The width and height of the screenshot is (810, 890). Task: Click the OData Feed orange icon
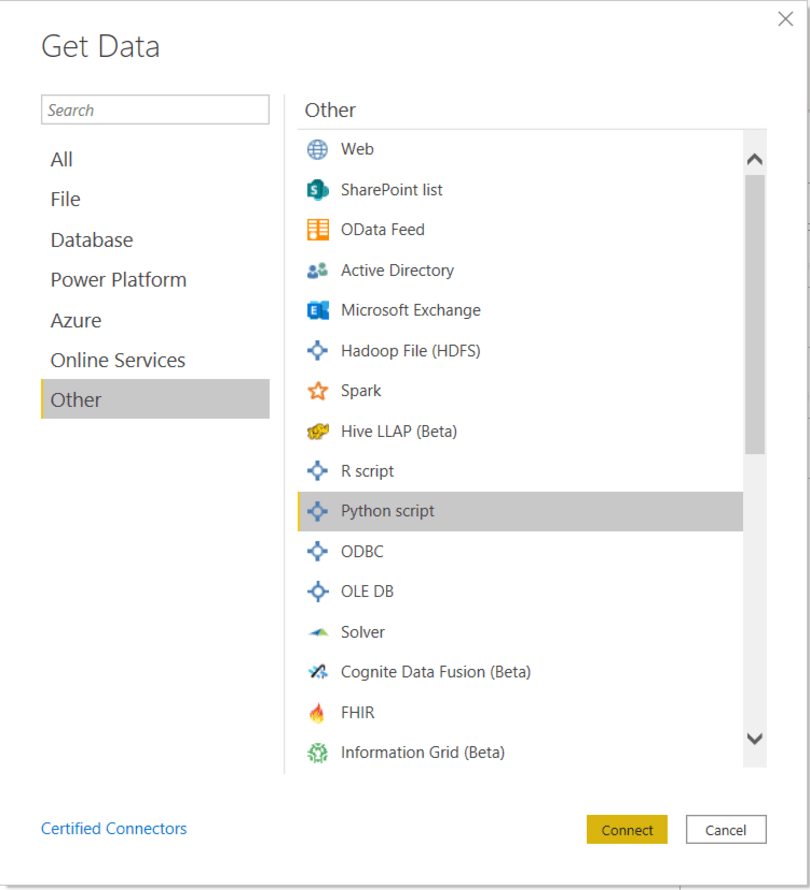[317, 230]
